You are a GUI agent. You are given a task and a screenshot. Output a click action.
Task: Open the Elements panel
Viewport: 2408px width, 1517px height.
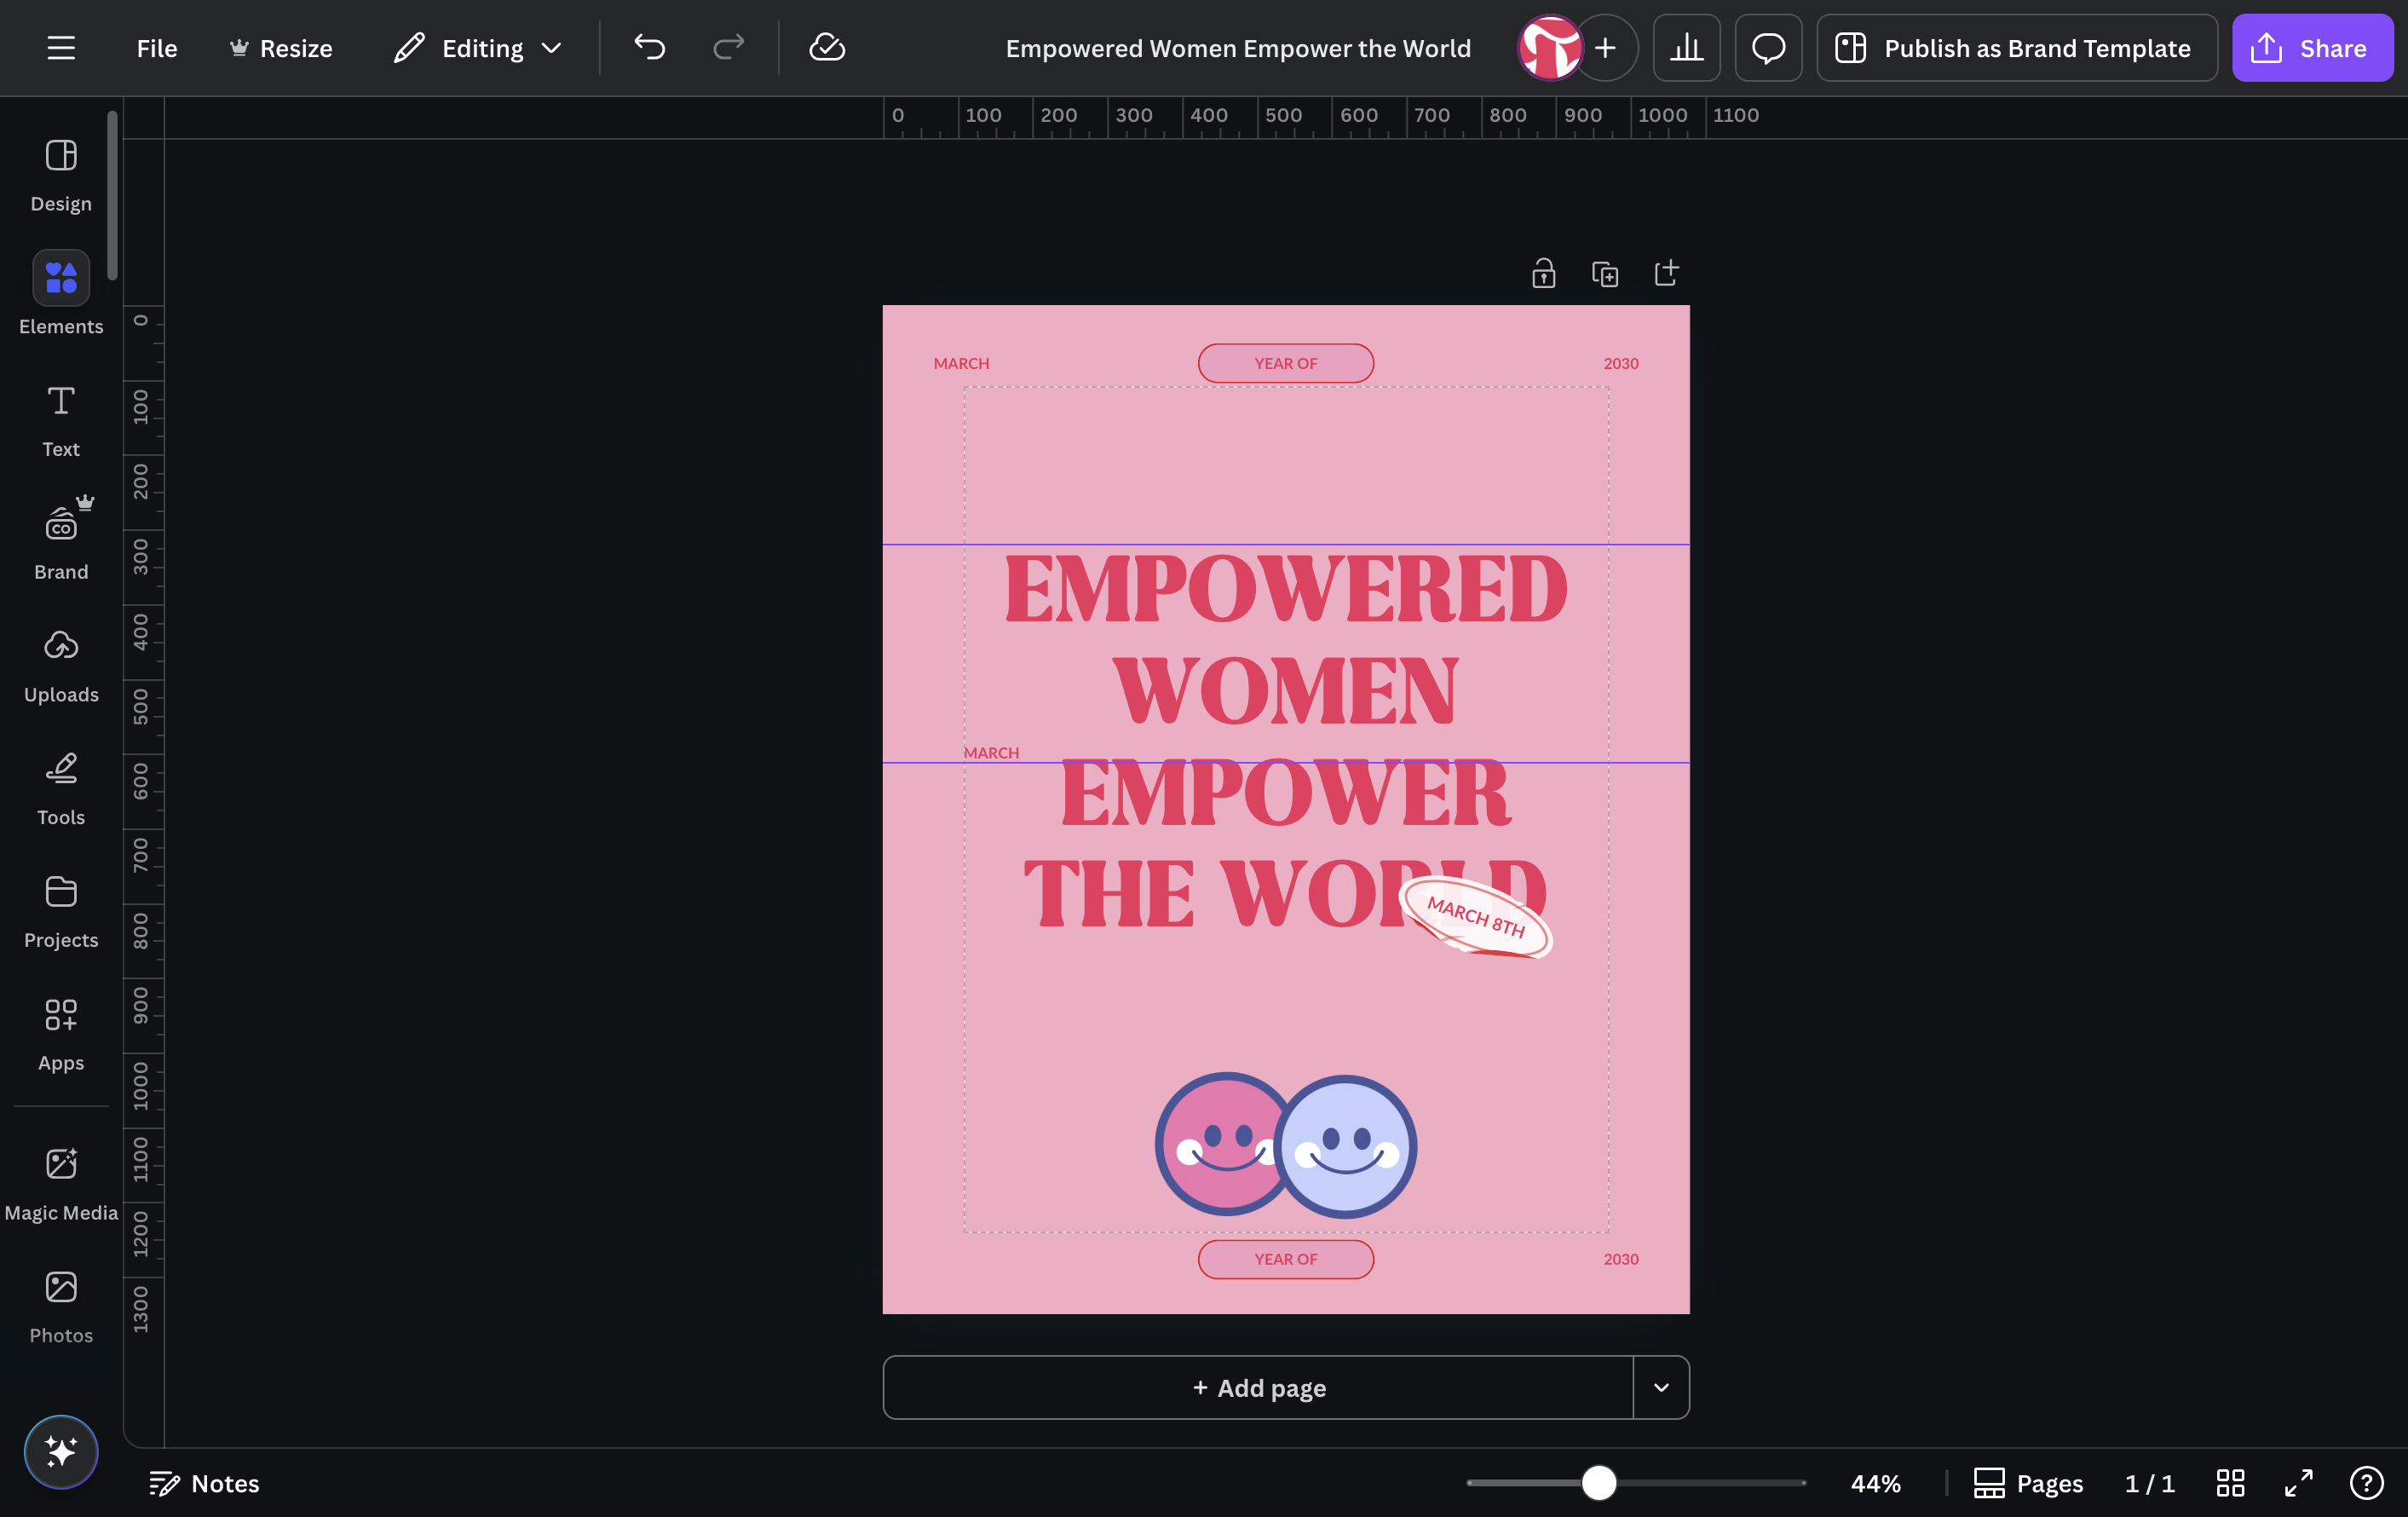pyautogui.click(x=61, y=294)
